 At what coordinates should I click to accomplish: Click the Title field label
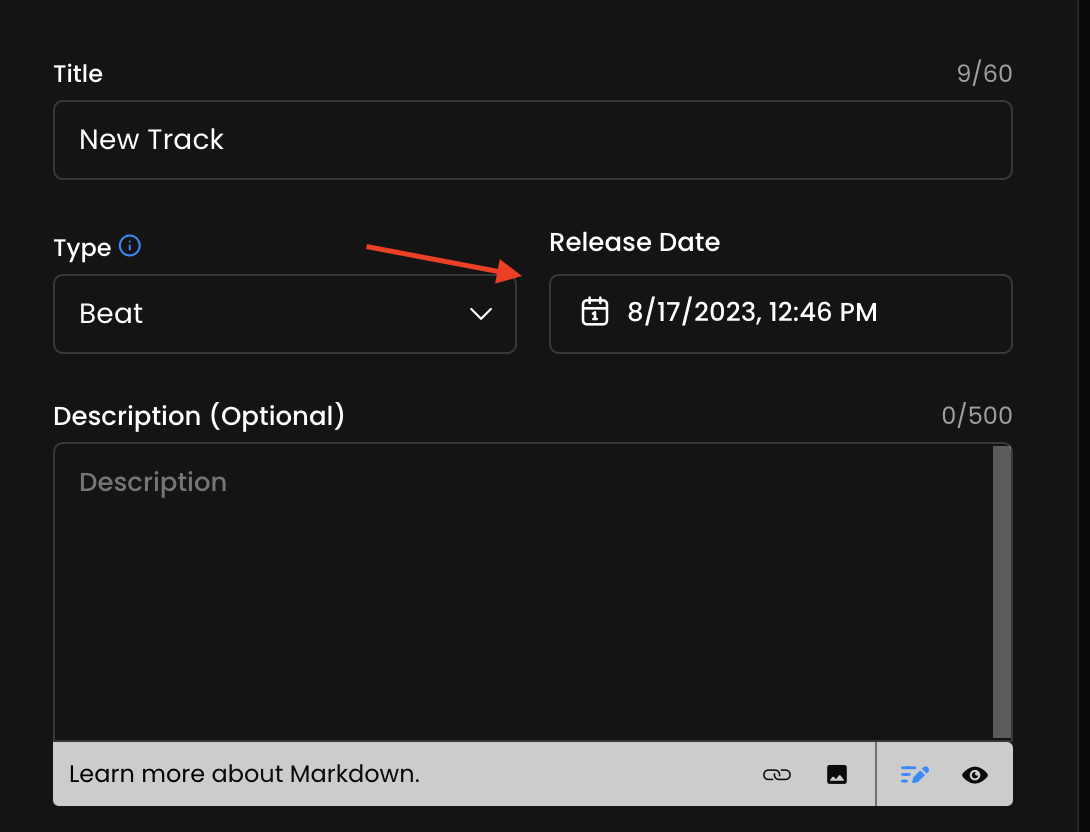tap(78, 74)
